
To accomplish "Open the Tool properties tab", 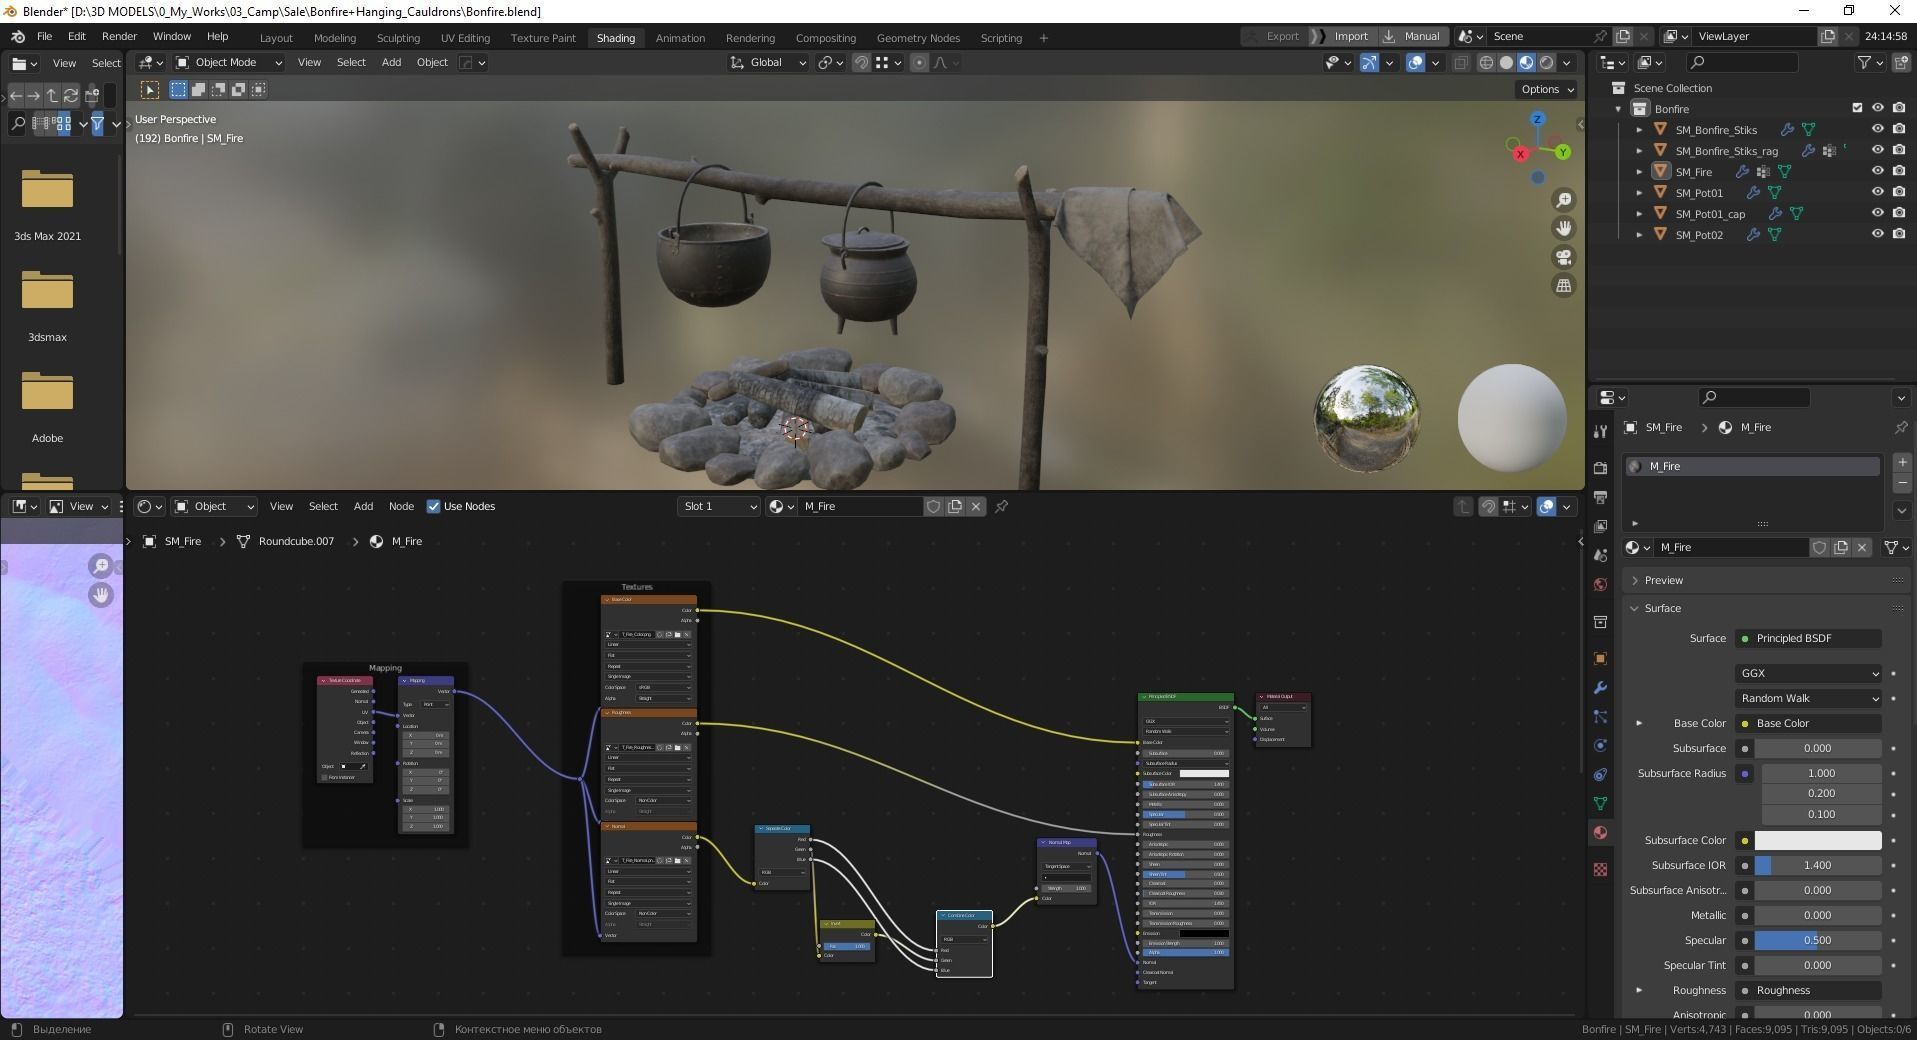I will point(1600,431).
